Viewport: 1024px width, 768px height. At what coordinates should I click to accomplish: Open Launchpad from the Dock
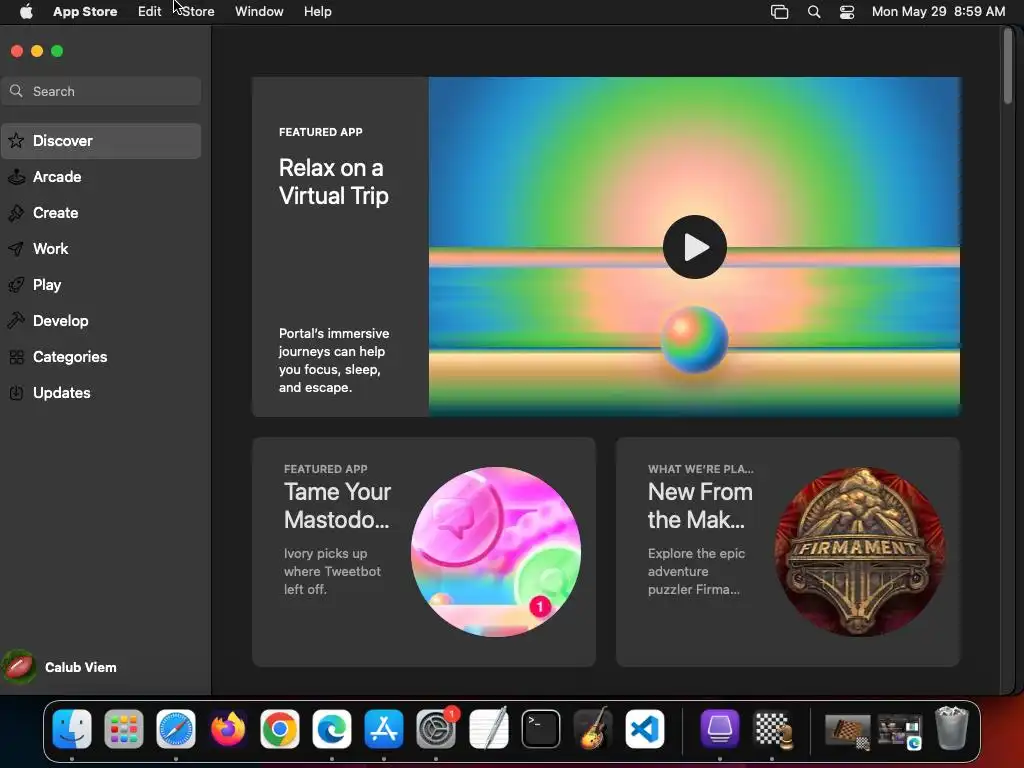click(123, 729)
